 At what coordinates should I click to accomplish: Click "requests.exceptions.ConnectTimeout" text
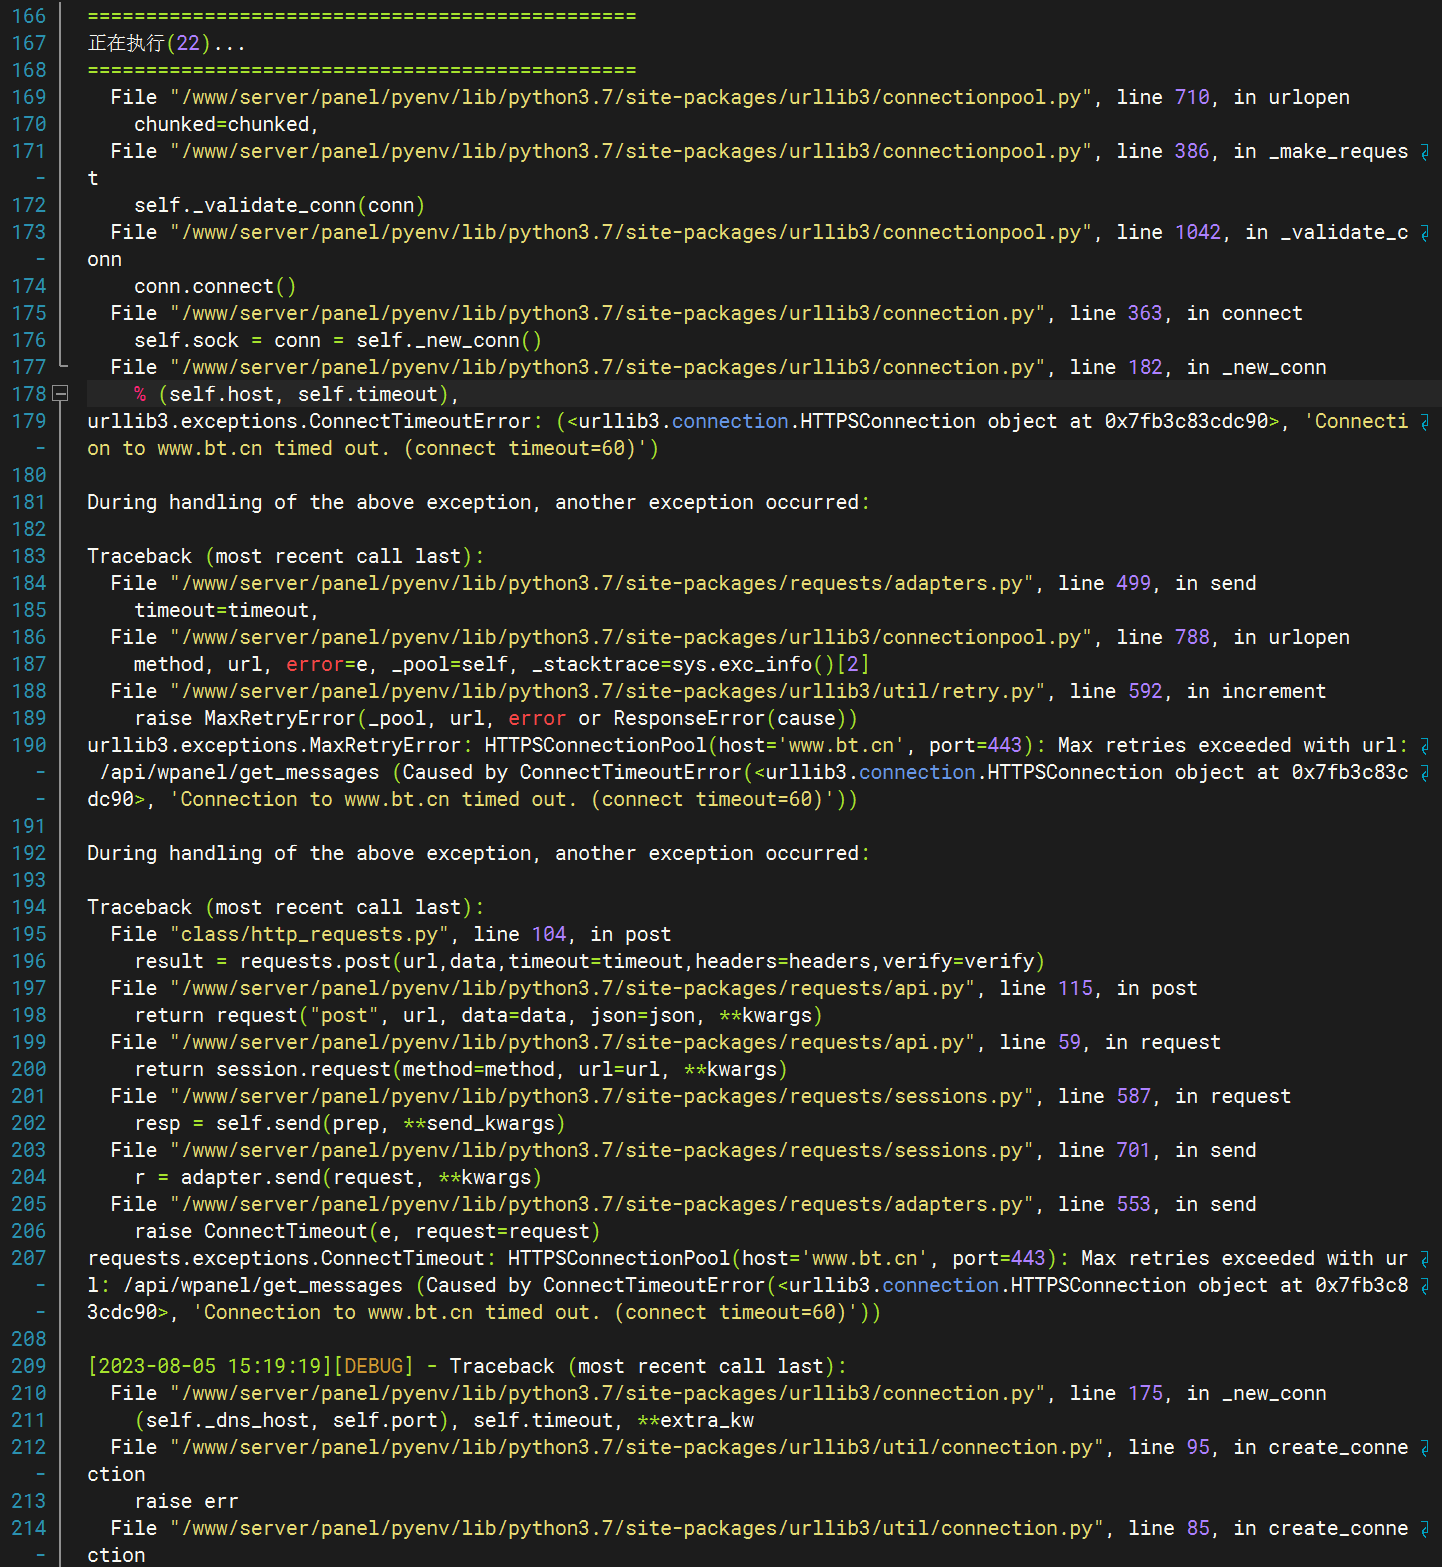pos(286,1258)
